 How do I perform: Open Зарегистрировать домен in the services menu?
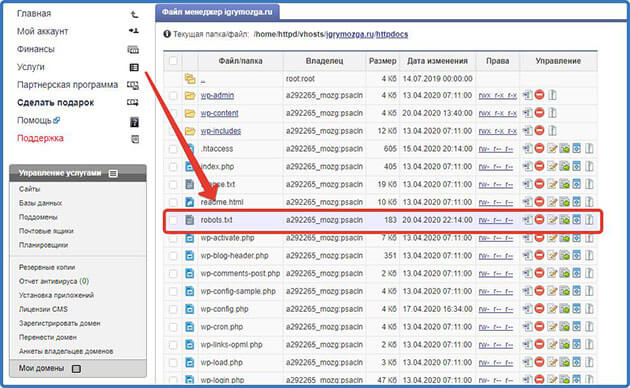coord(59,323)
